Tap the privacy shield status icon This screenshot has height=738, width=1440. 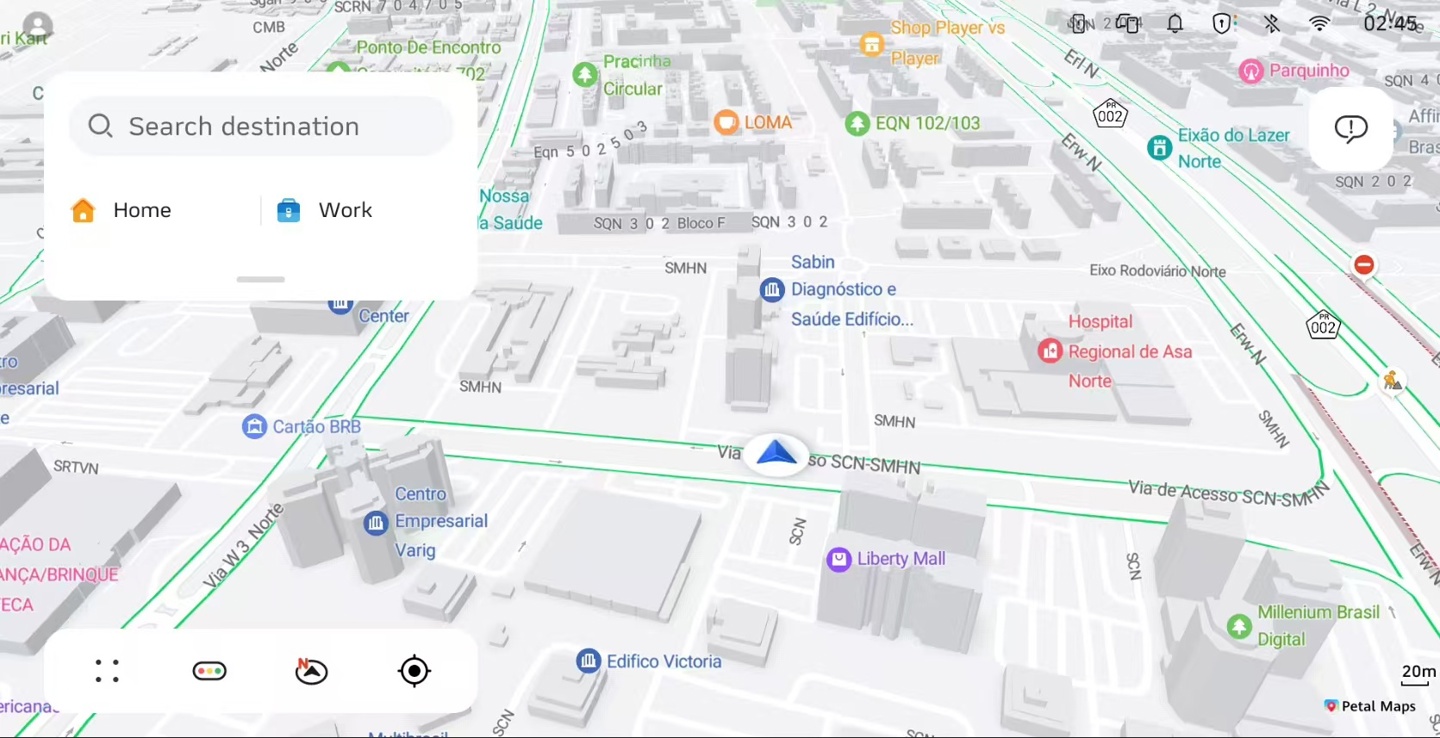click(1222, 24)
